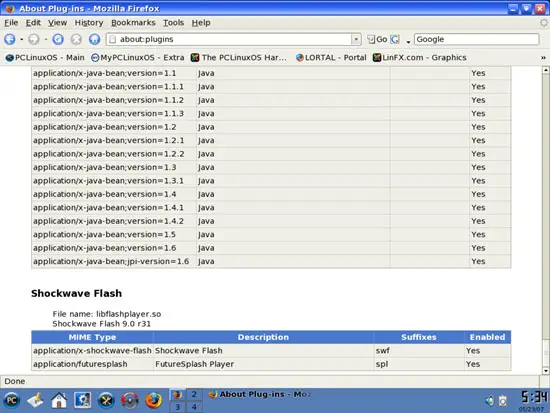The image size is (550, 413).
Task: Click the spl suffix cell
Action: (419, 364)
